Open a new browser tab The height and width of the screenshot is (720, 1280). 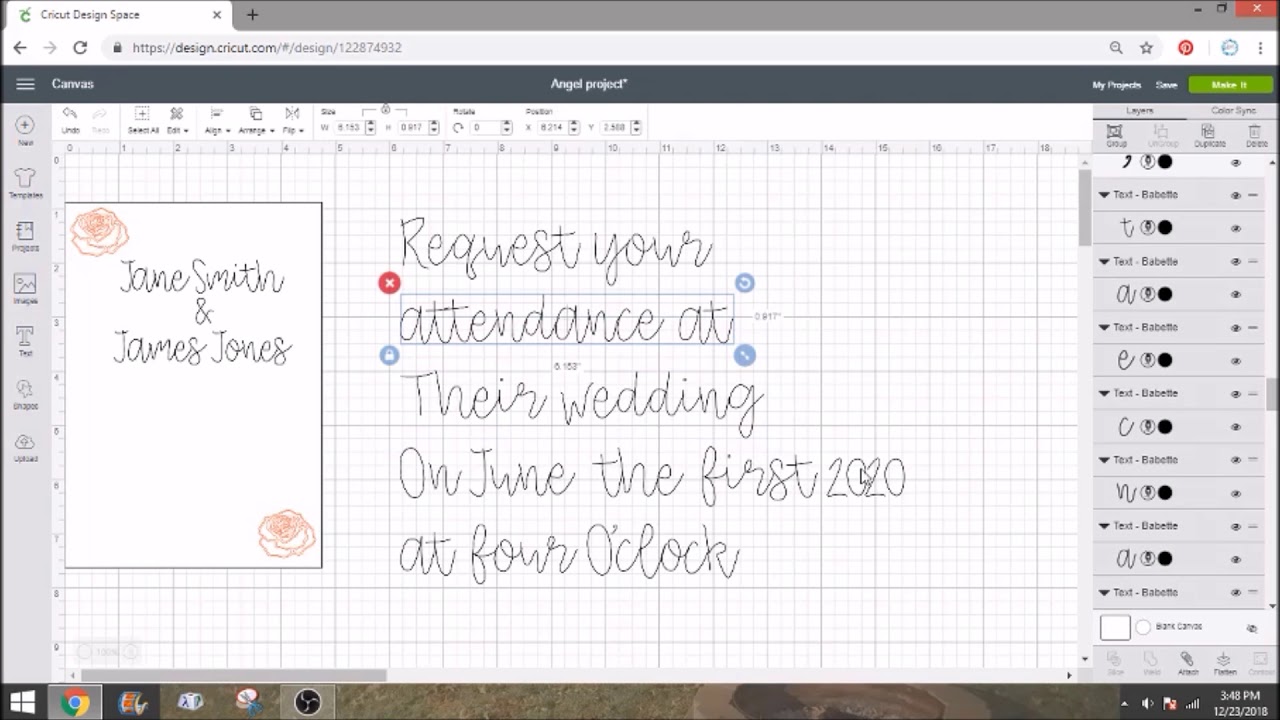pos(252,15)
